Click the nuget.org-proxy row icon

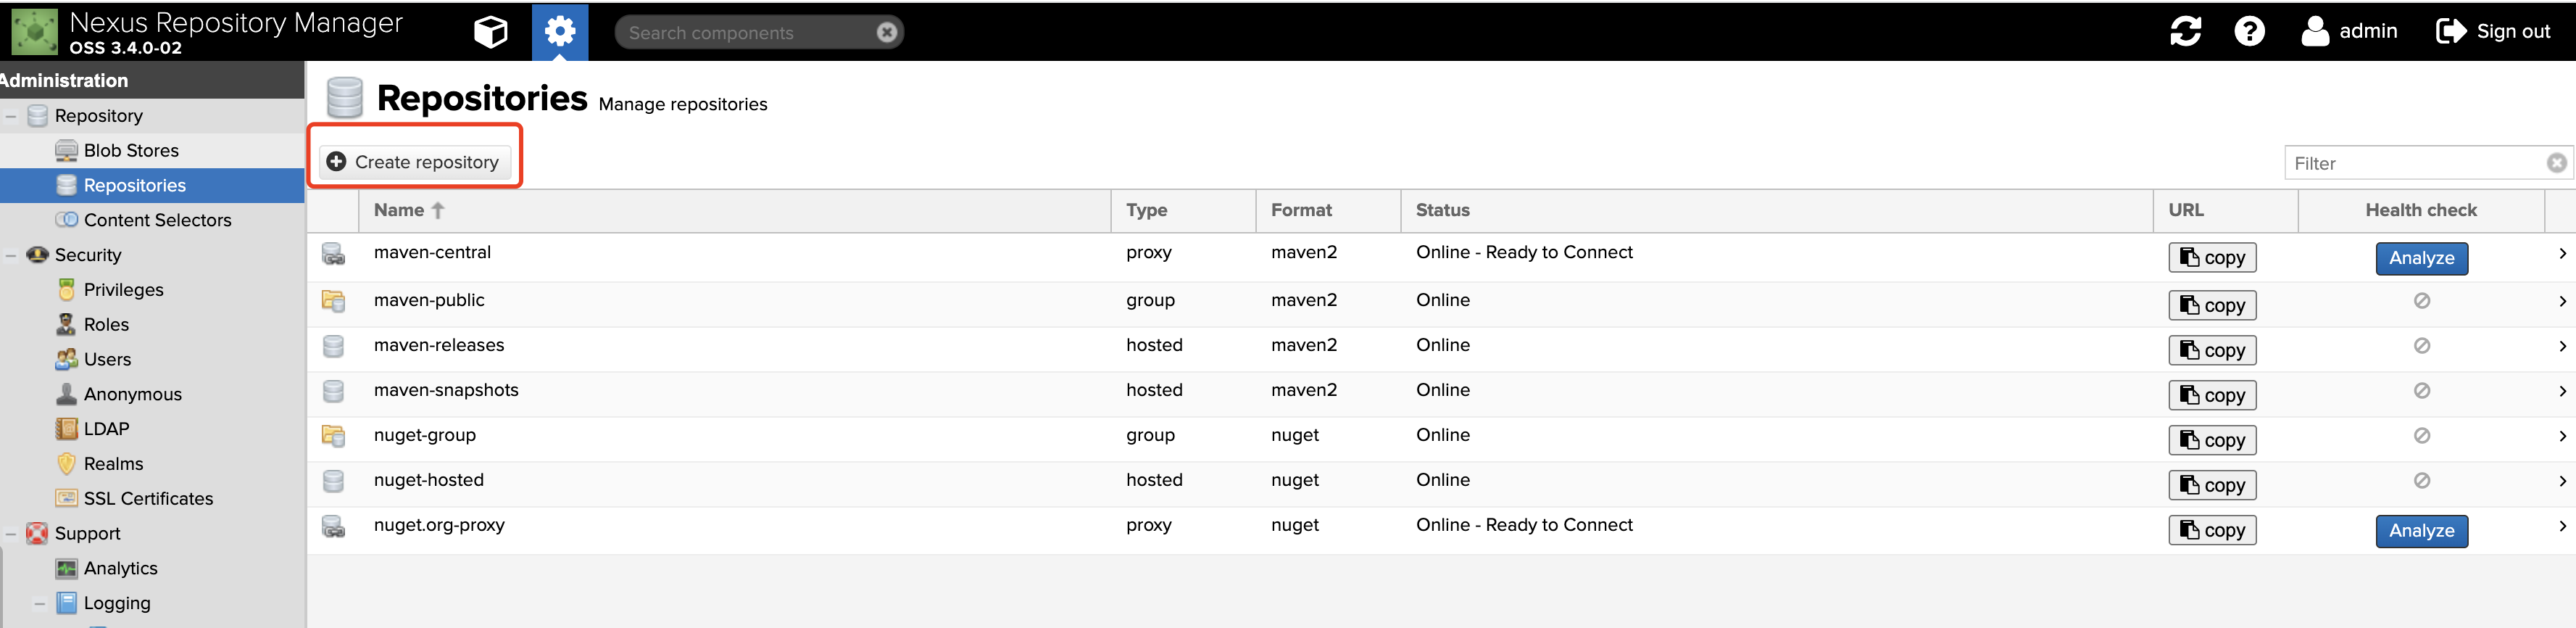tap(333, 526)
